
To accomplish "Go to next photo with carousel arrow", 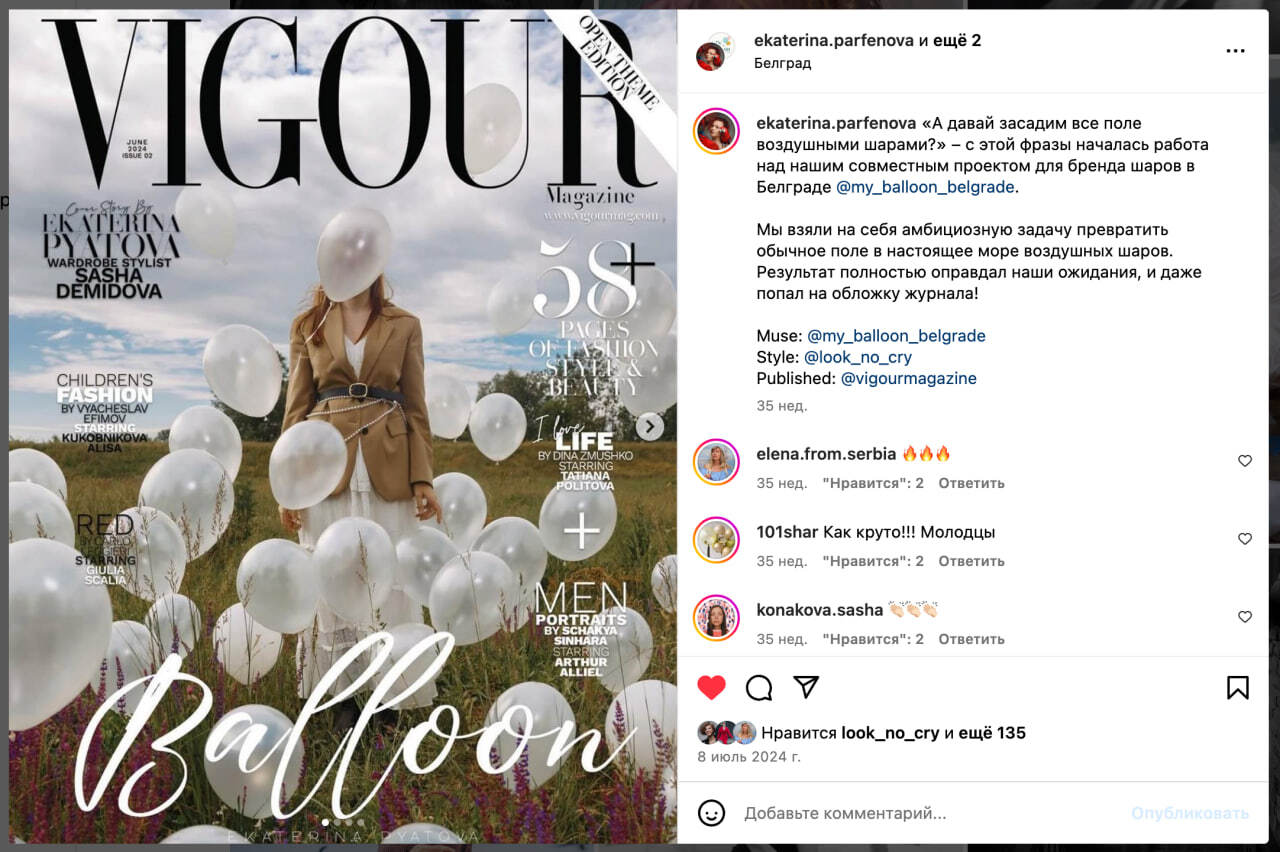I will [x=650, y=427].
